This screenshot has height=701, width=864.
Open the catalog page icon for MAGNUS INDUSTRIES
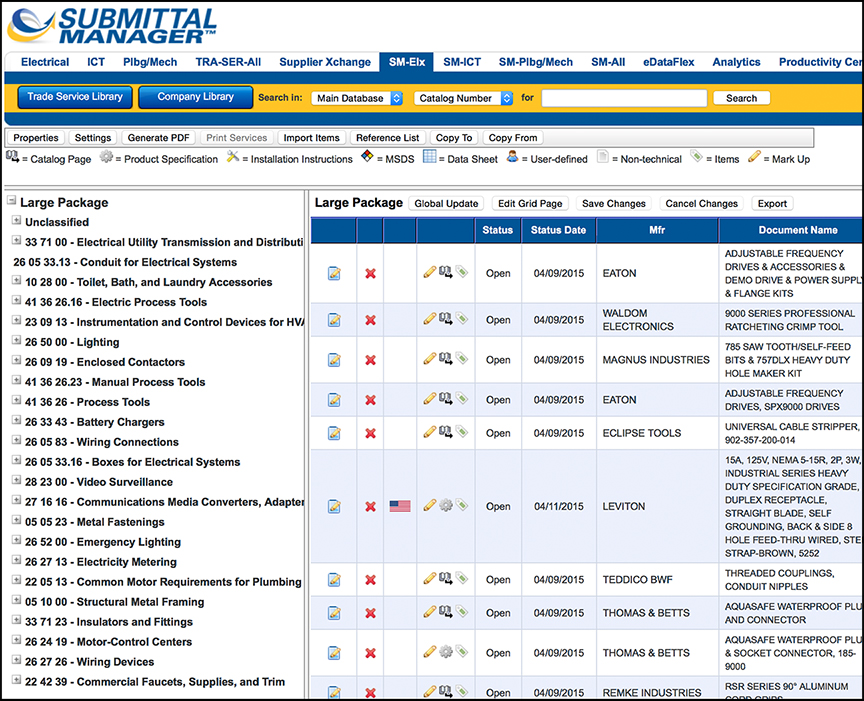click(445, 359)
